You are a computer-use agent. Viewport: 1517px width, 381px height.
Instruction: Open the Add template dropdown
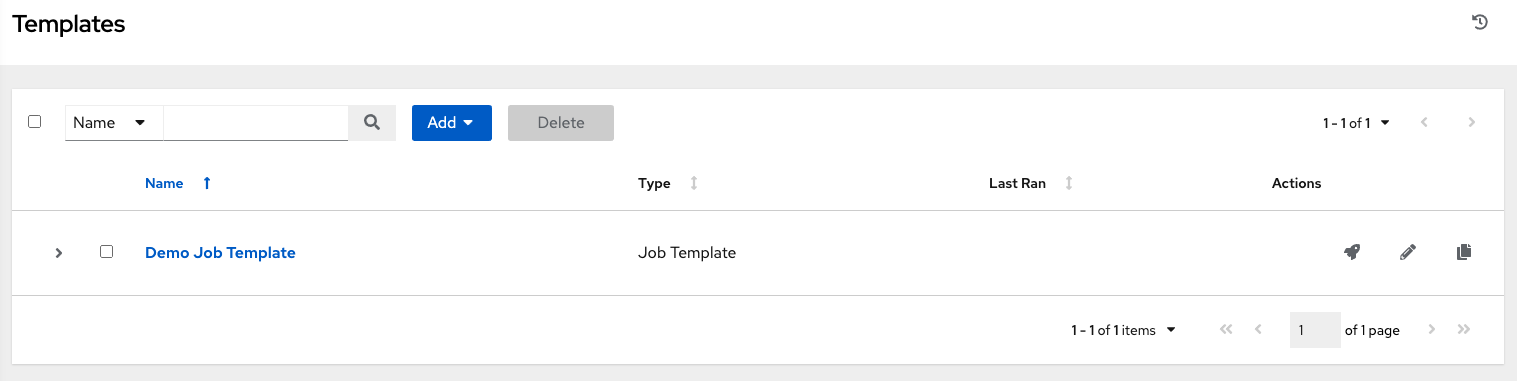point(452,122)
